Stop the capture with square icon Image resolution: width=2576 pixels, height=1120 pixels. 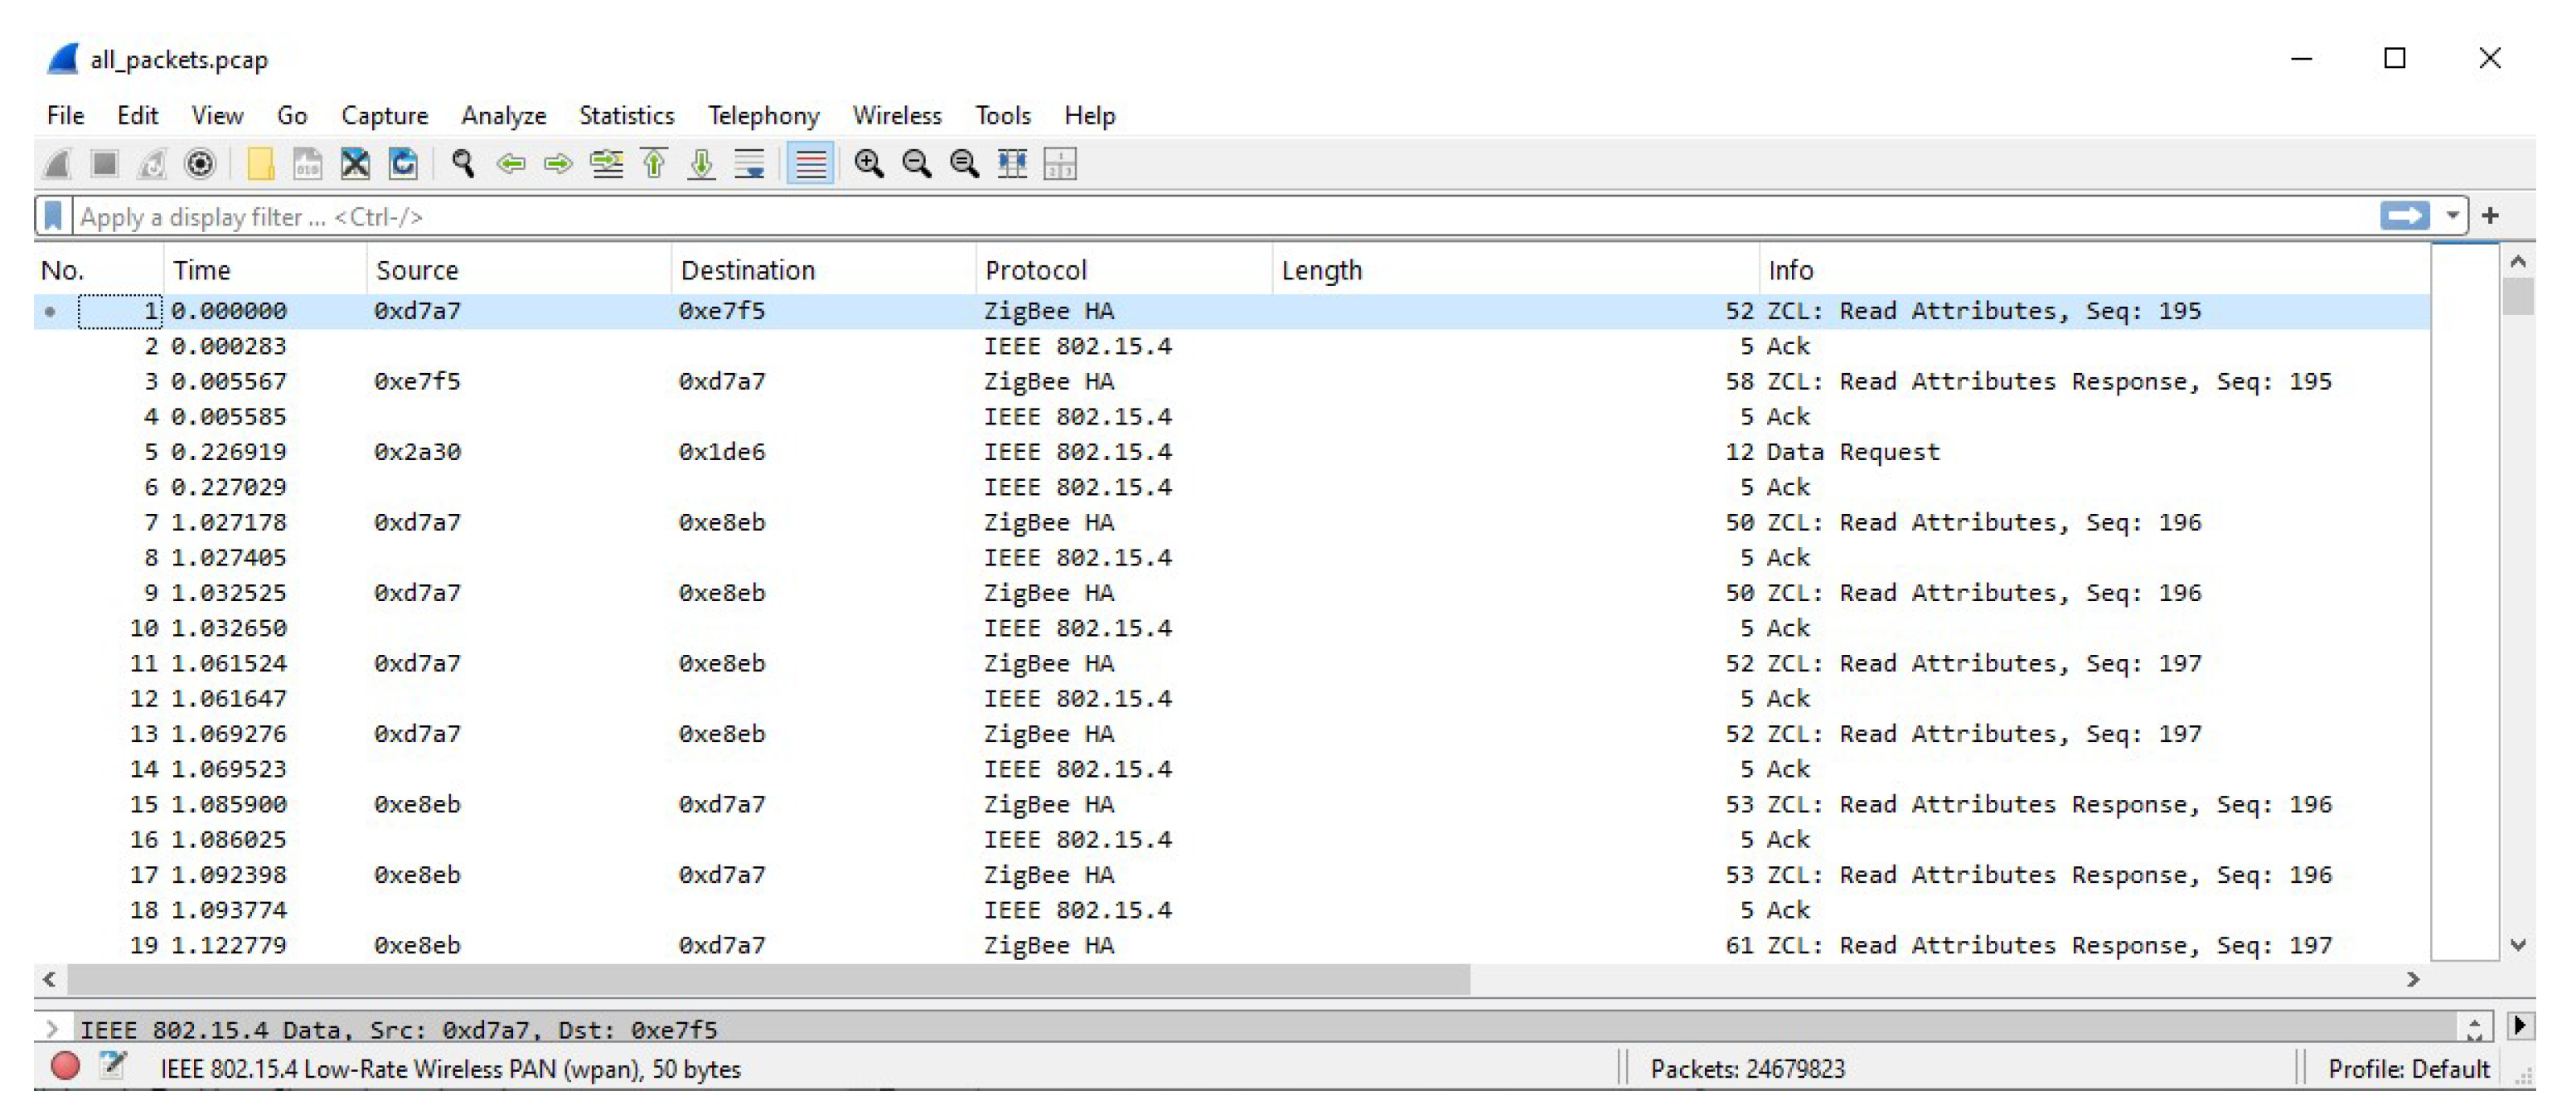coord(104,163)
